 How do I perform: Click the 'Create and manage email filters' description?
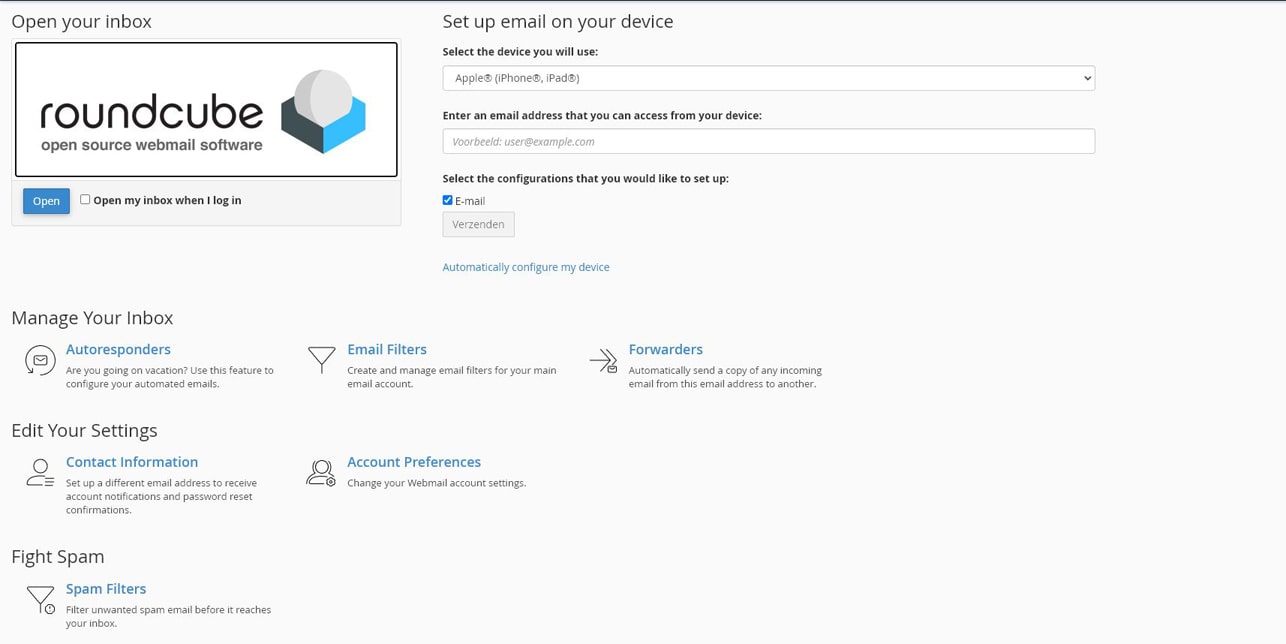click(x=451, y=377)
